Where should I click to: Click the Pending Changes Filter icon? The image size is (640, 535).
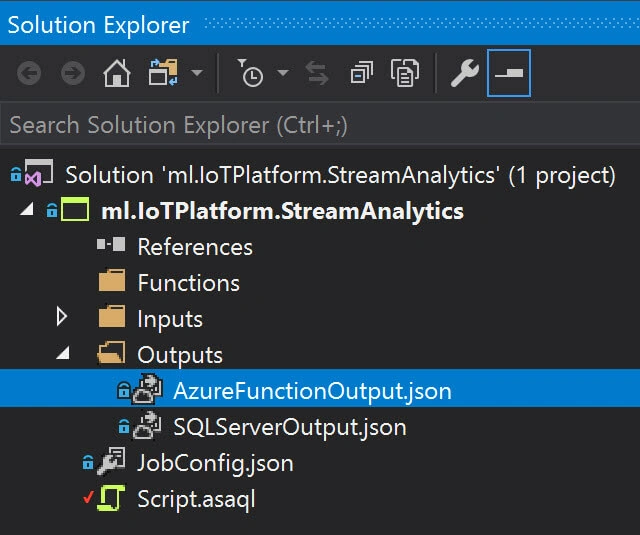[250, 73]
